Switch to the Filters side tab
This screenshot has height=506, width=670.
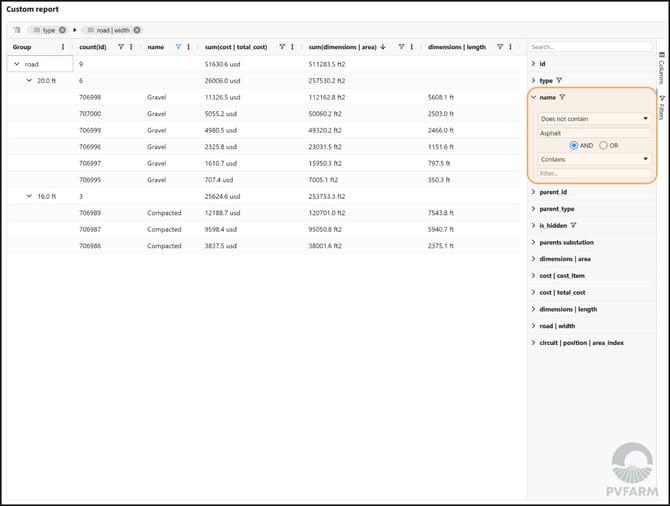[x=661, y=106]
